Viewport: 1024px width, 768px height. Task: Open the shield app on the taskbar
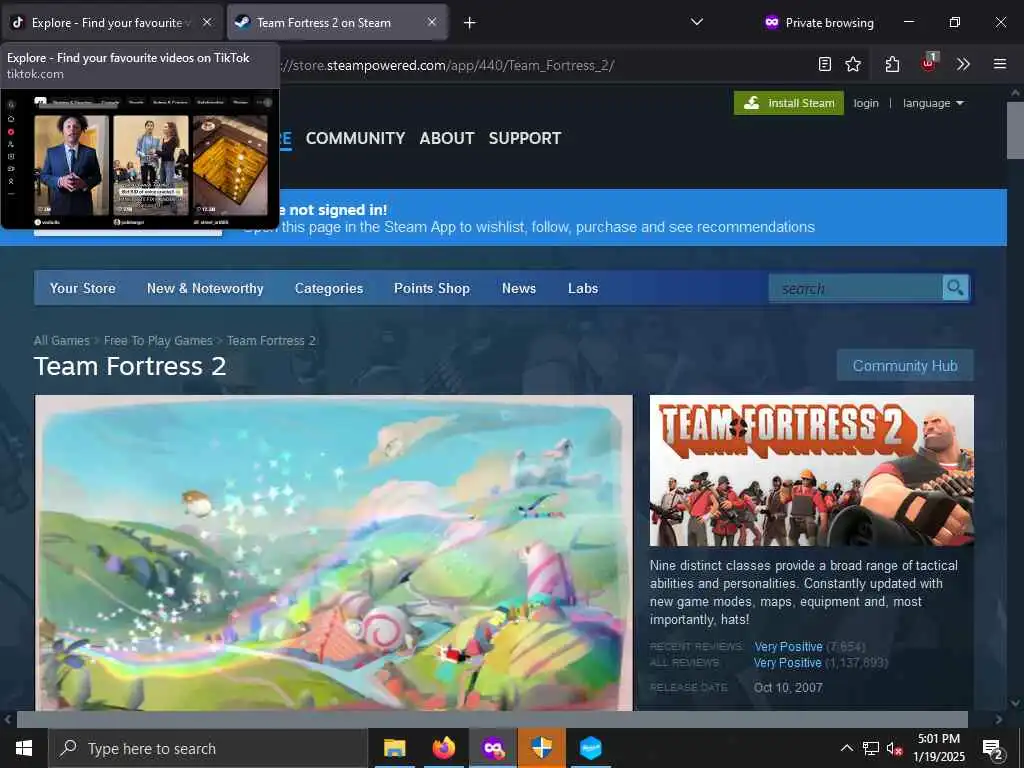pos(541,748)
